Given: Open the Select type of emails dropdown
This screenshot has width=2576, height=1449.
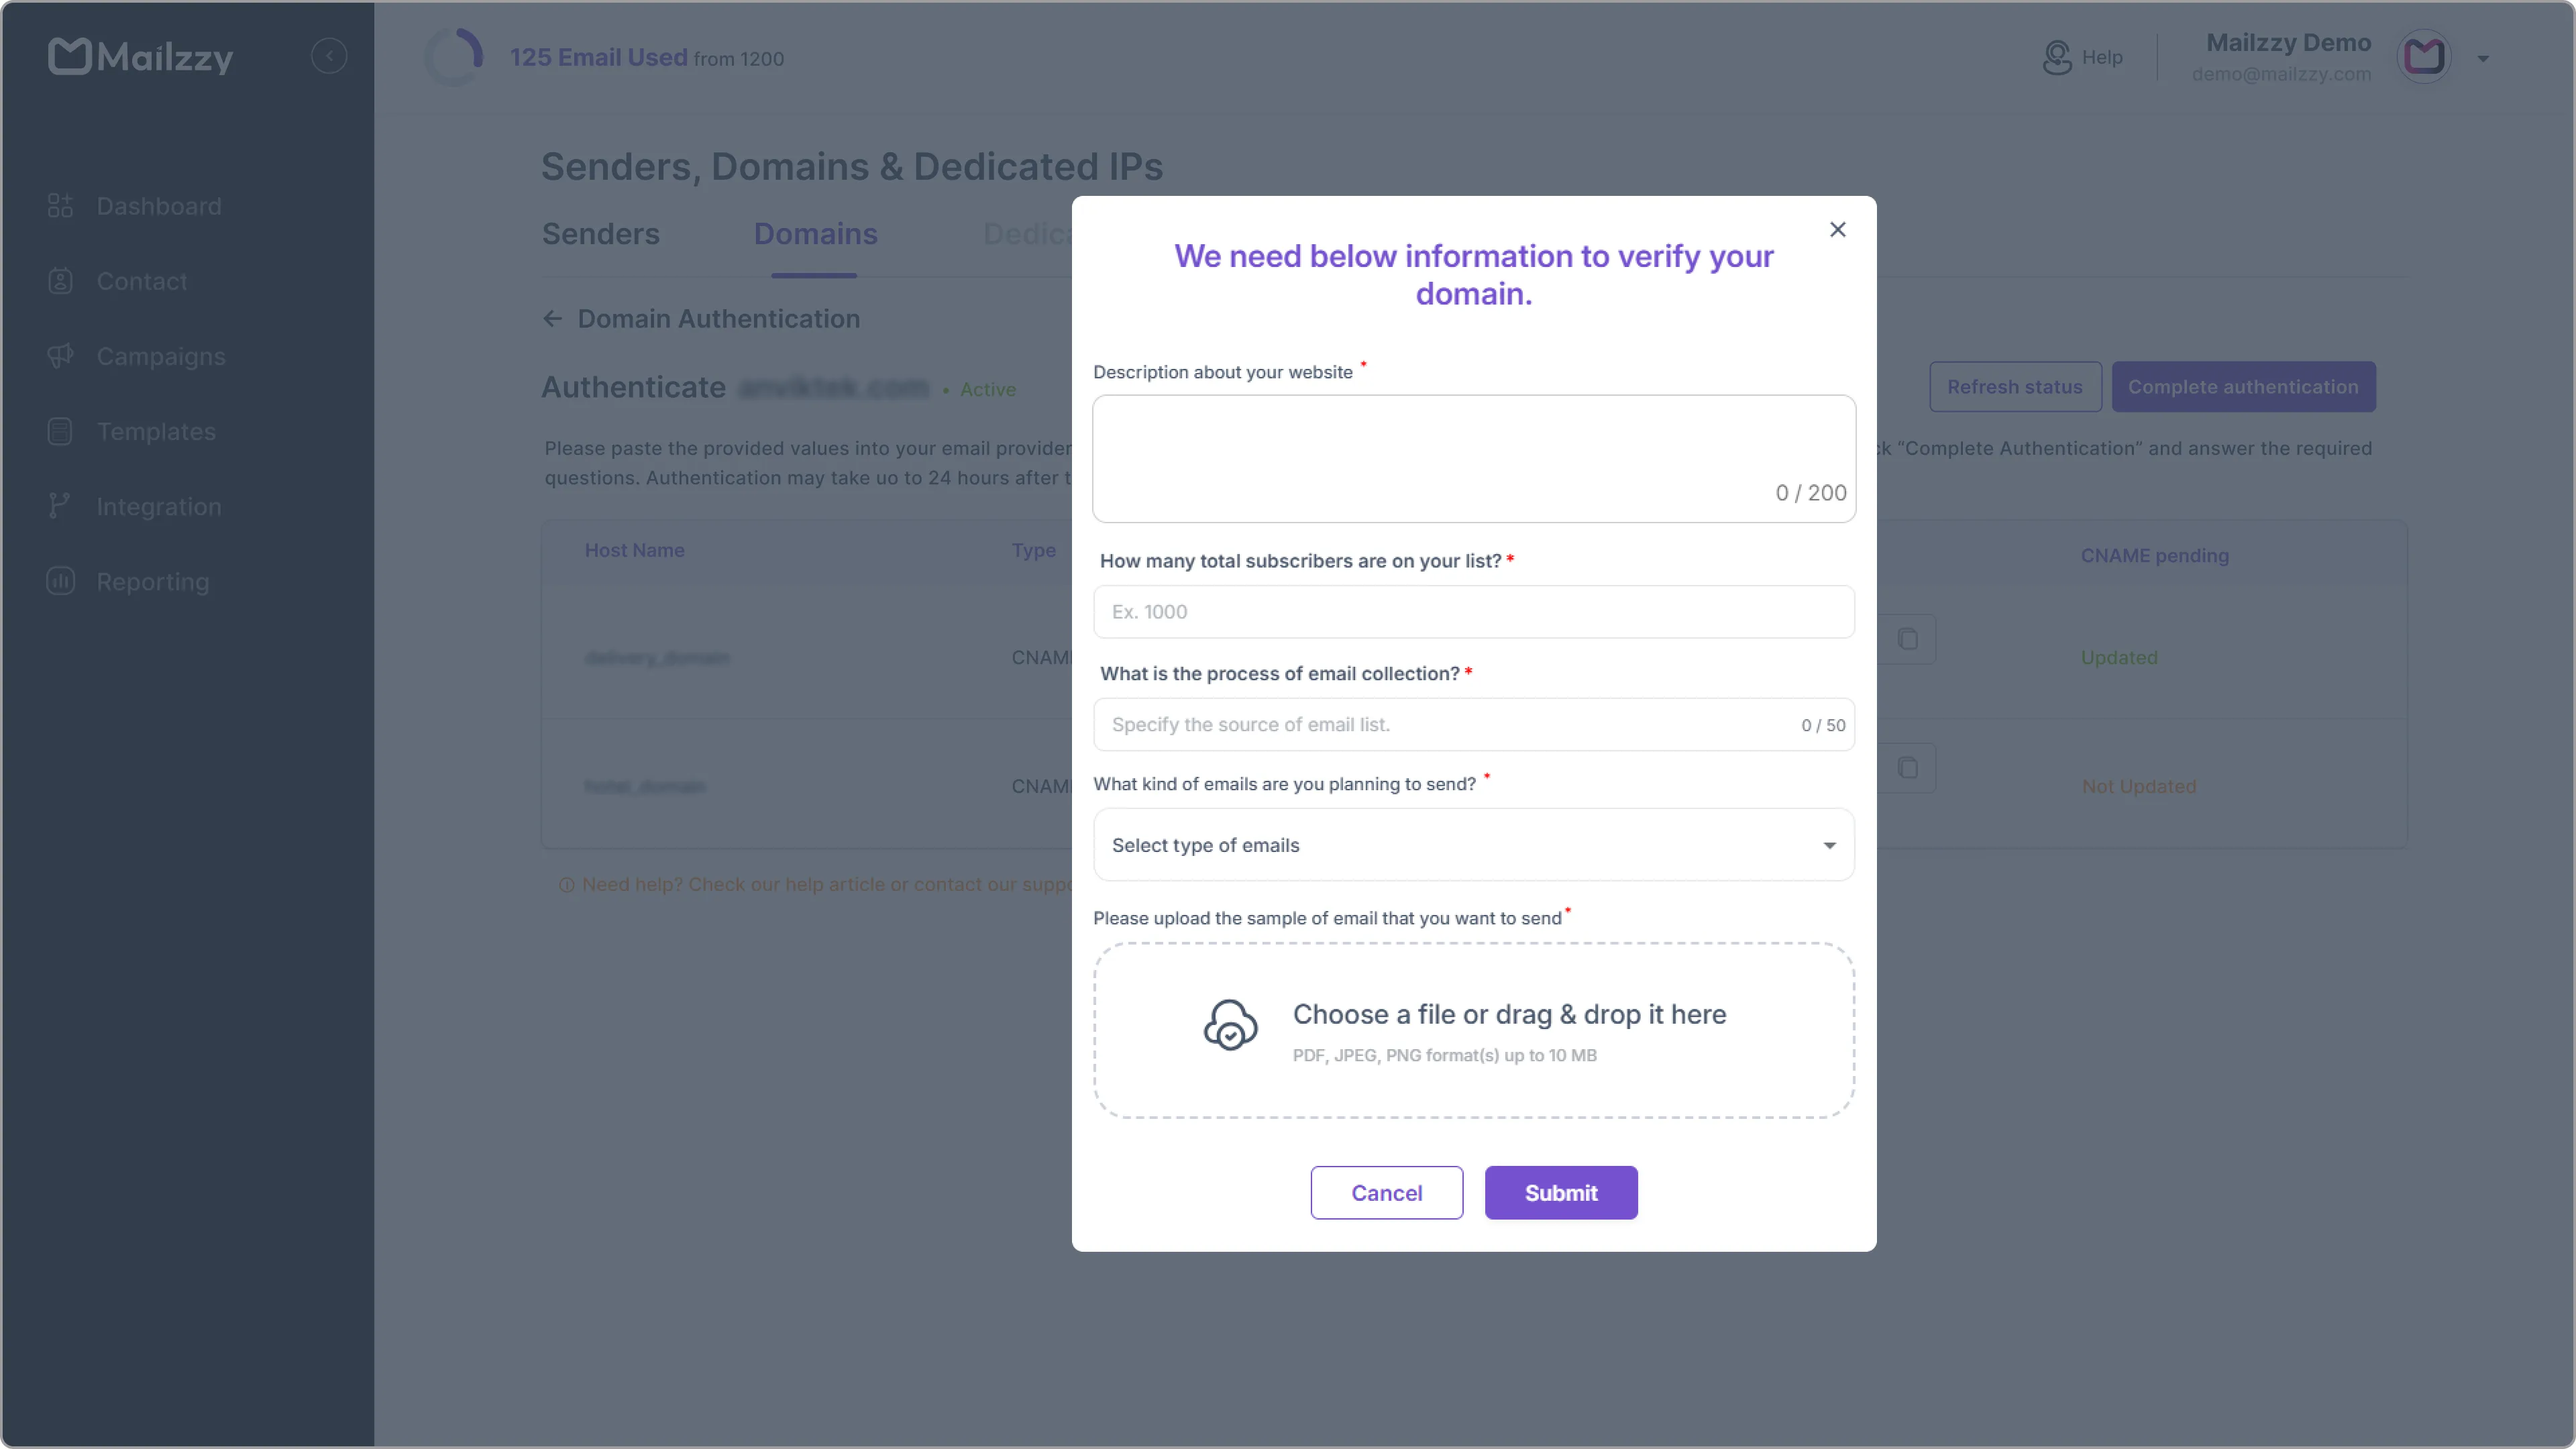Looking at the screenshot, I should (x=1473, y=845).
